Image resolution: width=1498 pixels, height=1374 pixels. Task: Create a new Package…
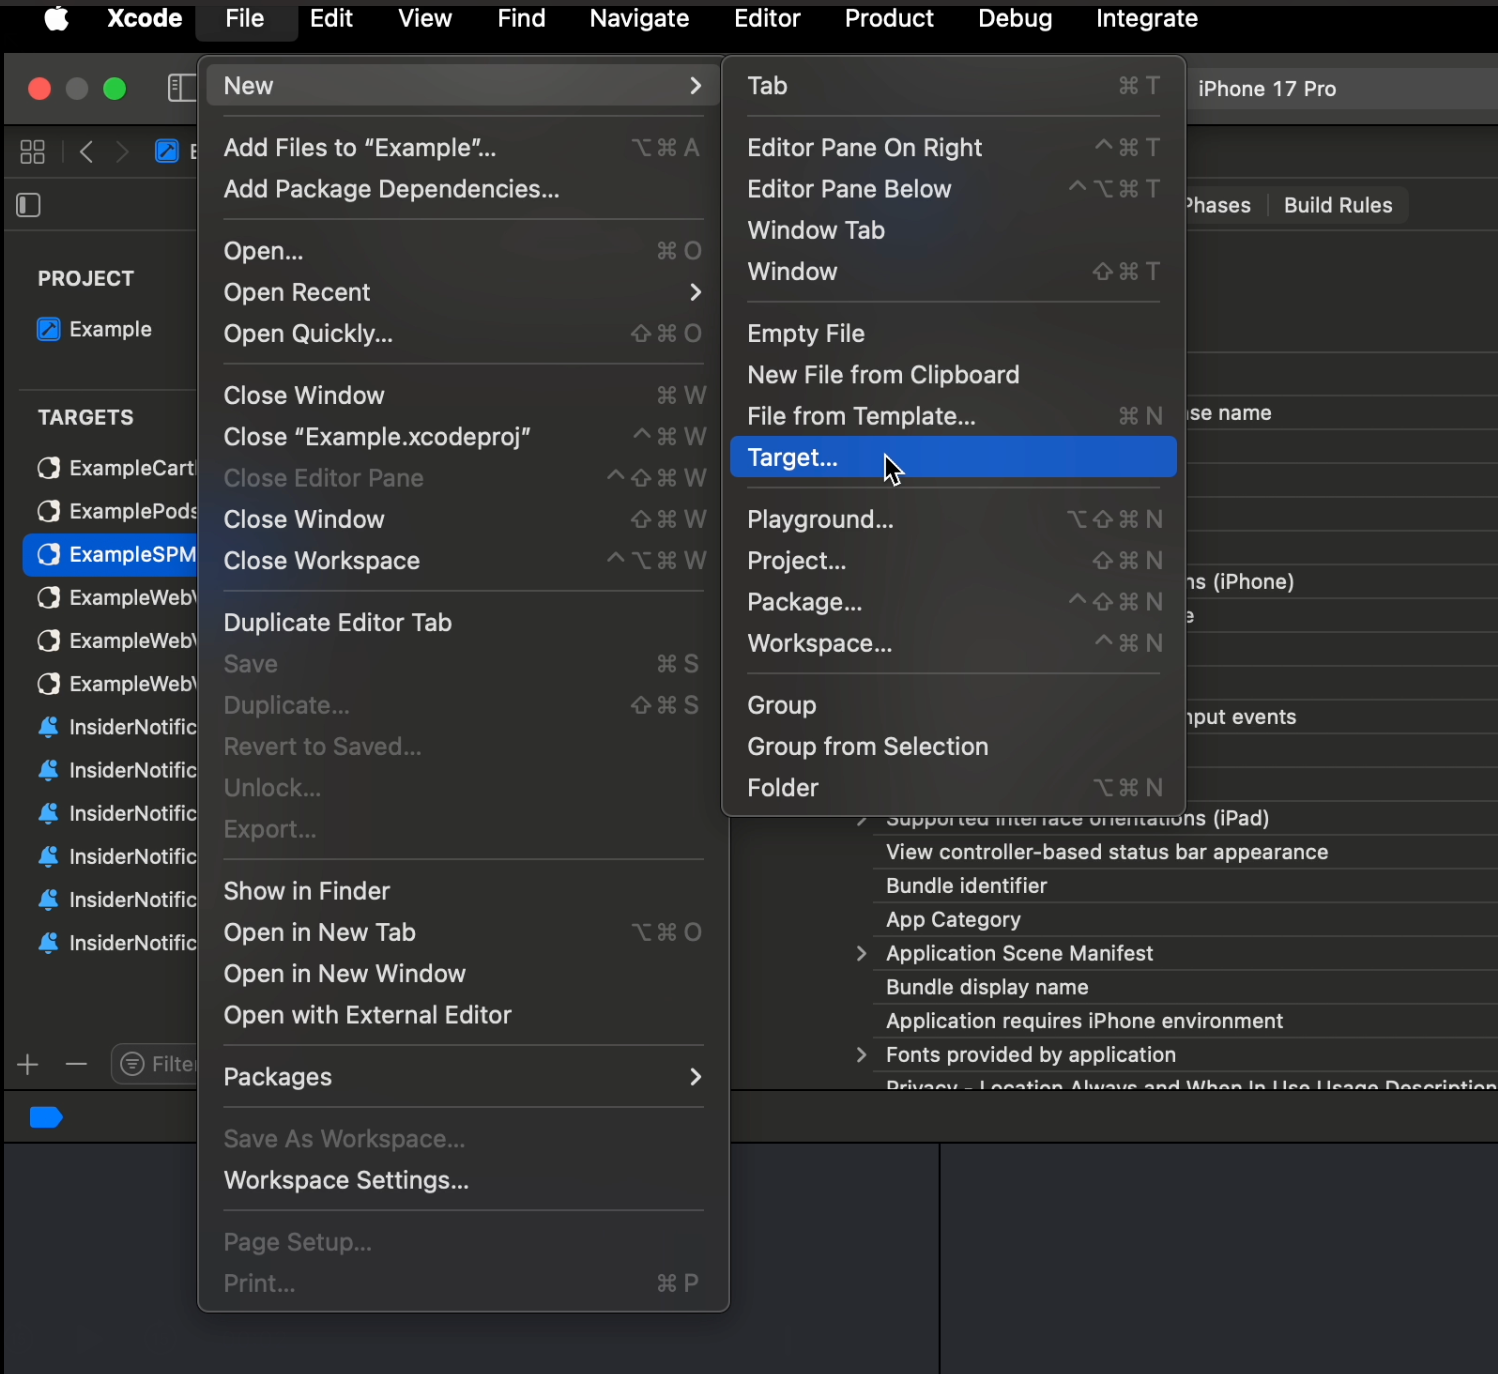coord(953,602)
